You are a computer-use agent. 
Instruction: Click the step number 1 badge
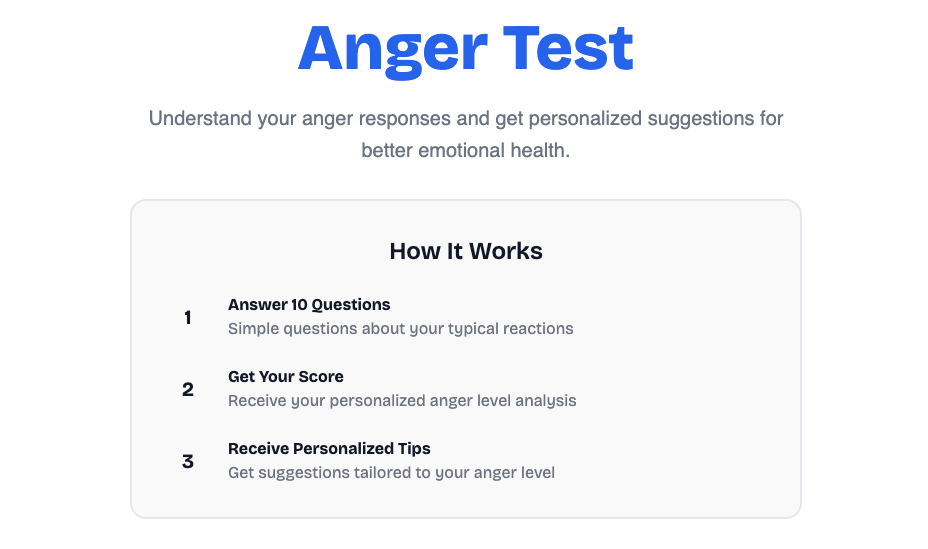click(x=187, y=317)
